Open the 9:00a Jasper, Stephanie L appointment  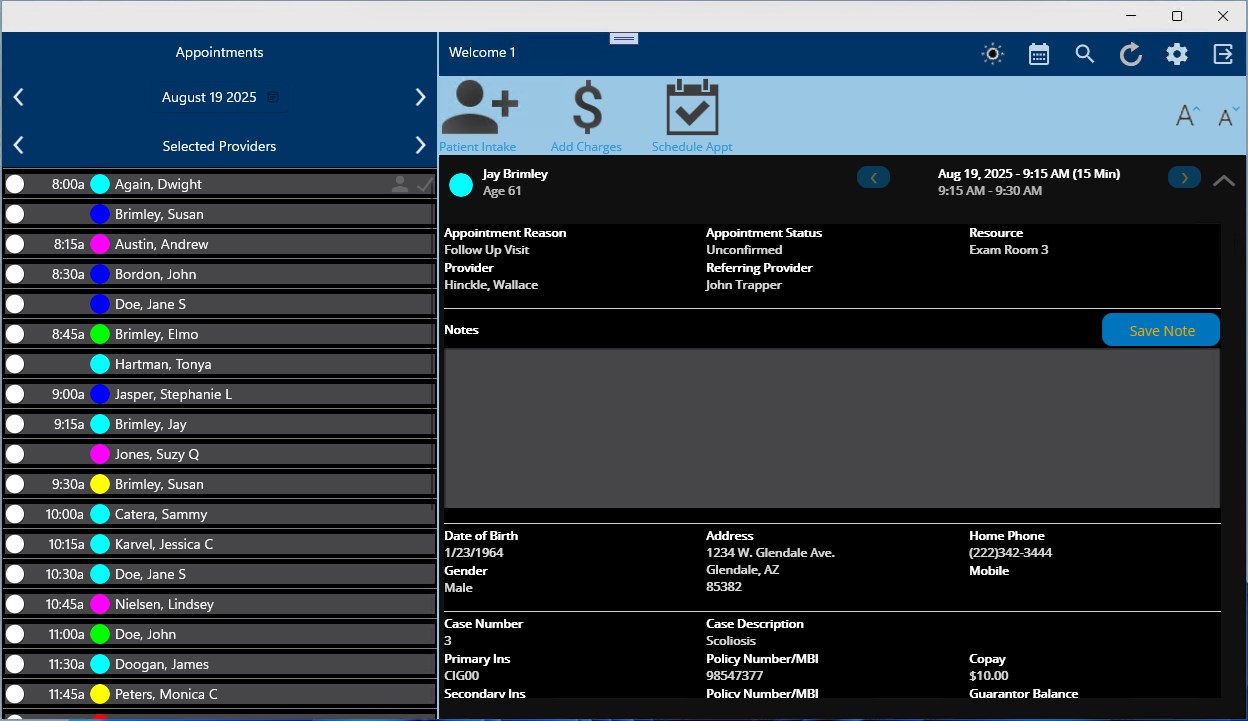tap(219, 394)
